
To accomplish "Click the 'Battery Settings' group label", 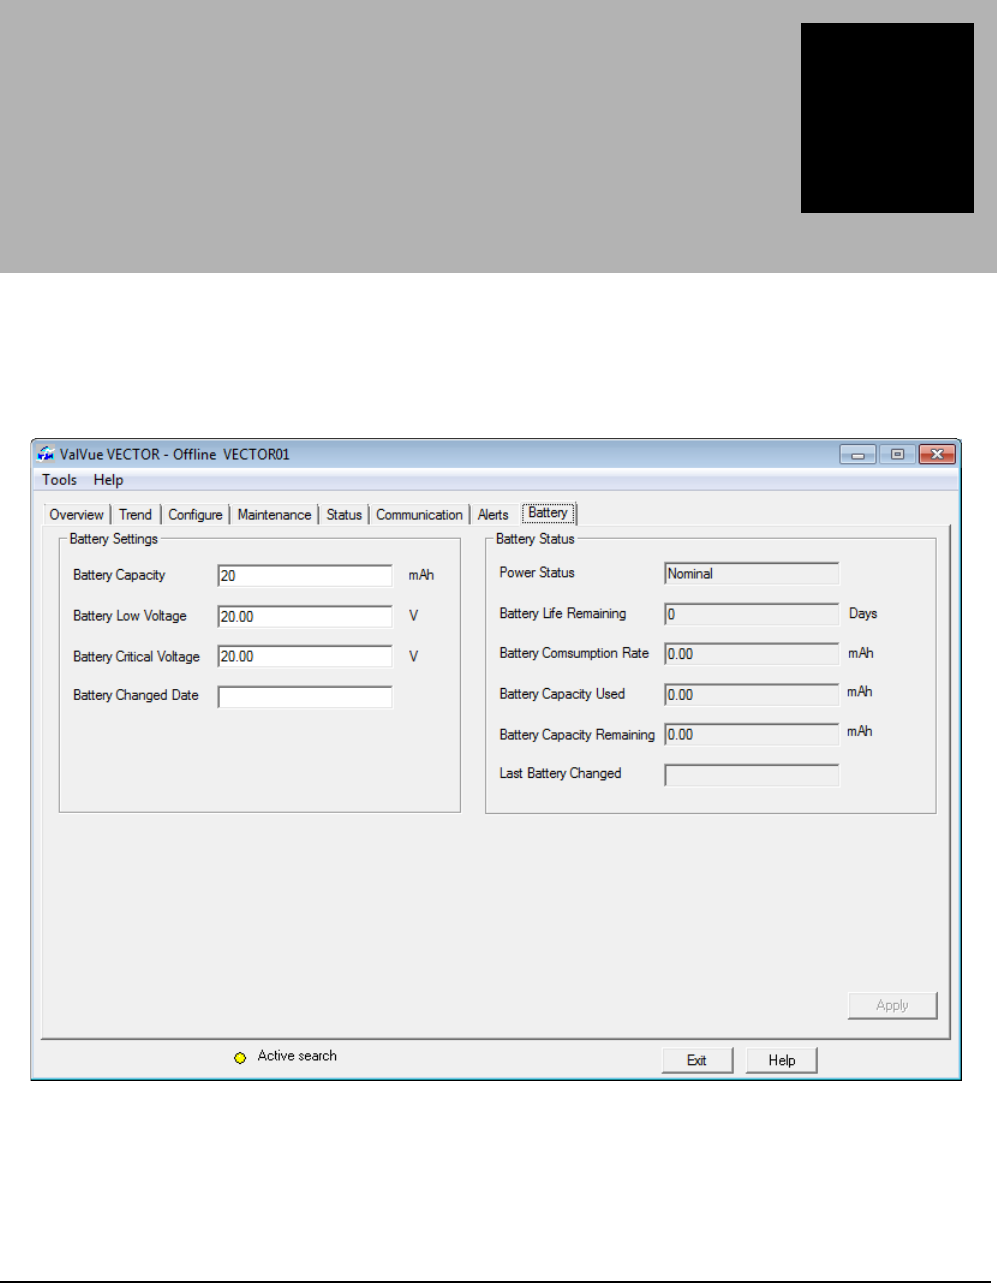I will 114,539.
